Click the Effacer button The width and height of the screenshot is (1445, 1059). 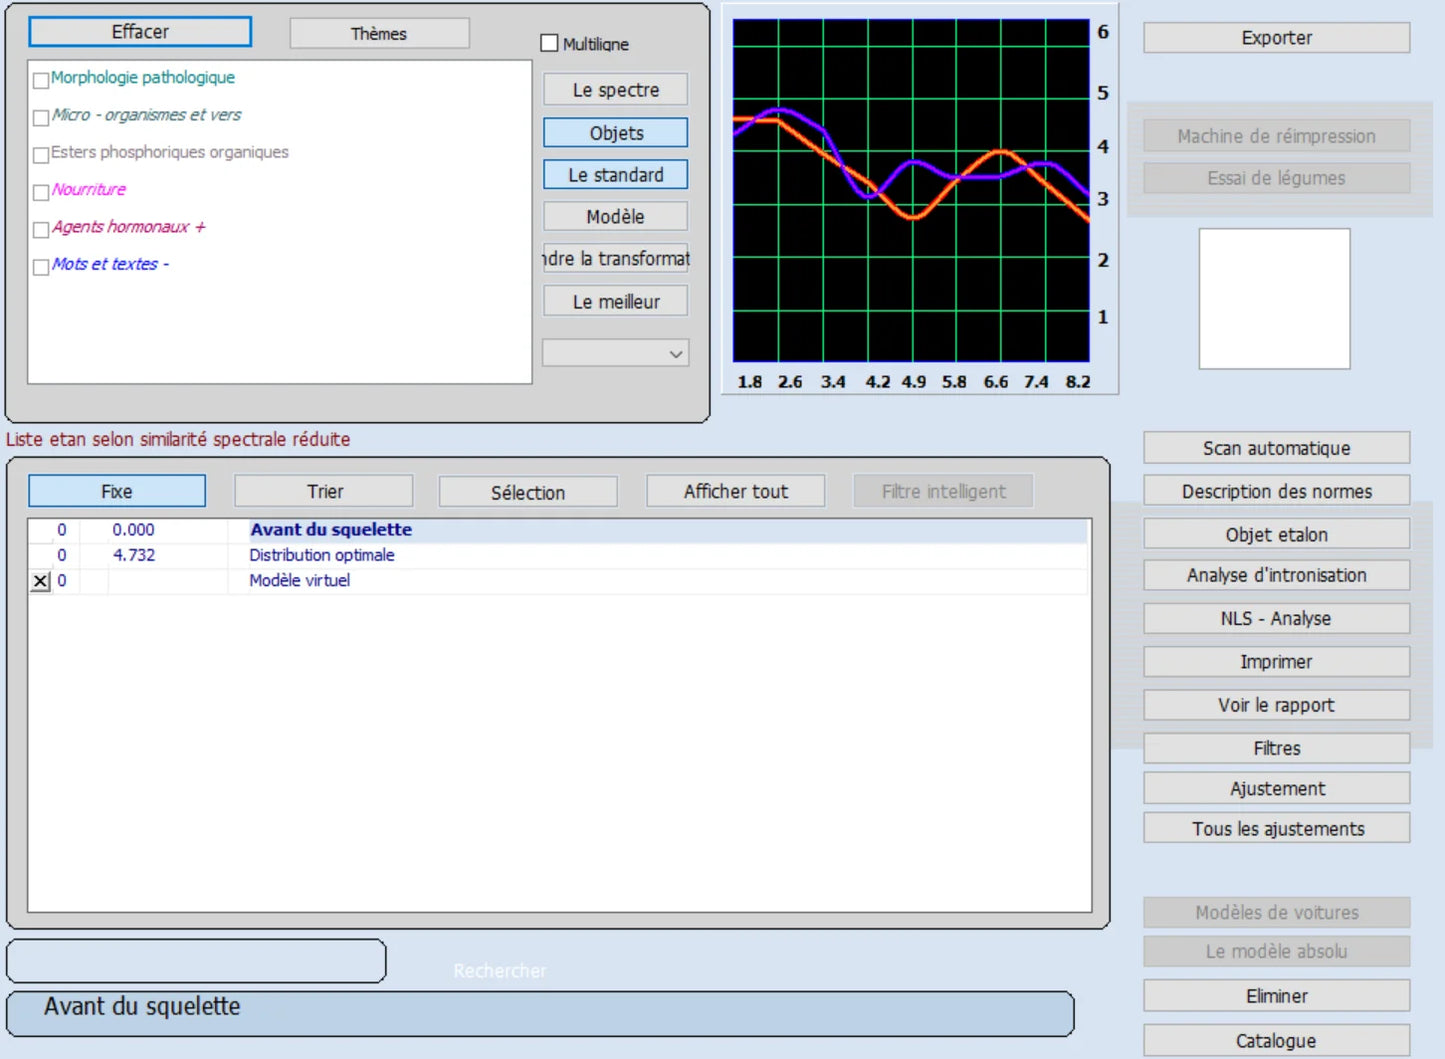point(140,32)
